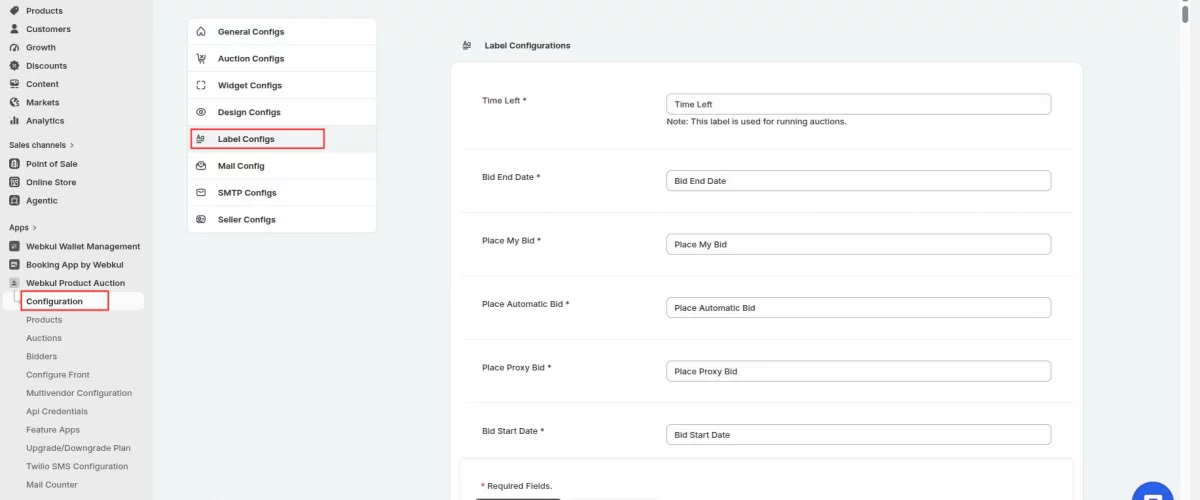The height and width of the screenshot is (500, 1200).
Task: Open the Auction Configs menu item
Action: coord(282,59)
